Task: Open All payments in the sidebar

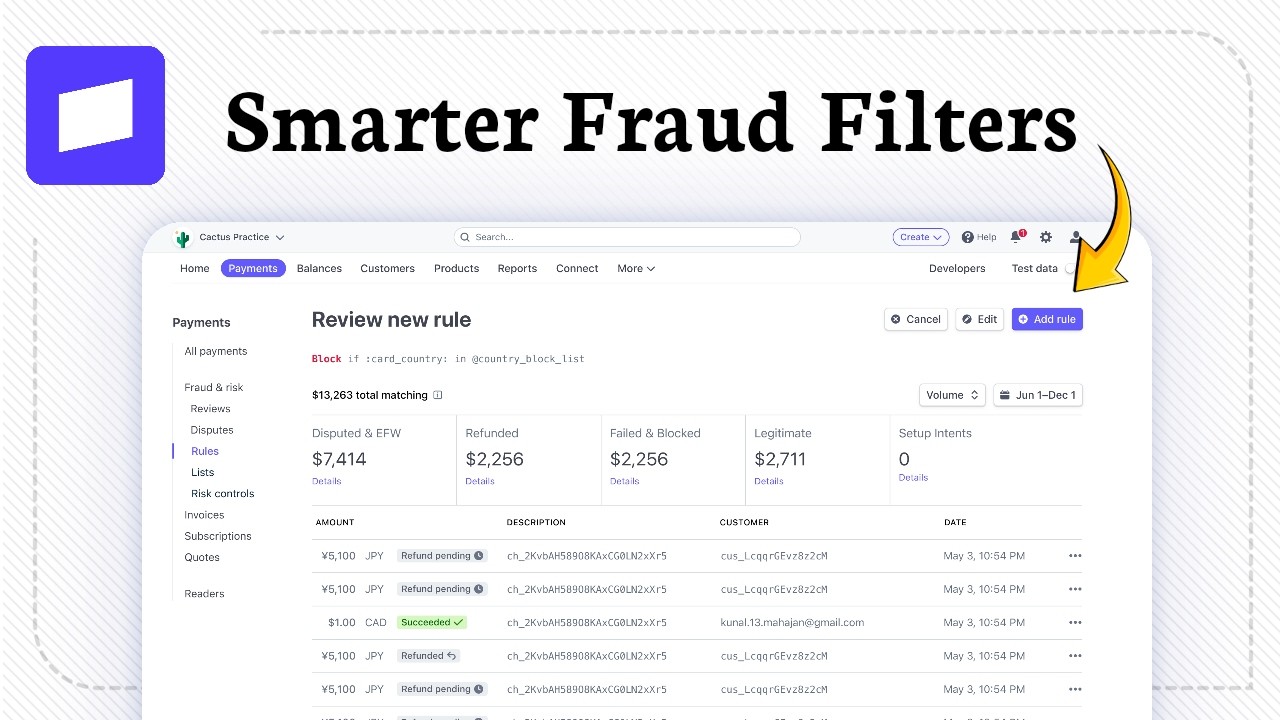Action: [216, 351]
